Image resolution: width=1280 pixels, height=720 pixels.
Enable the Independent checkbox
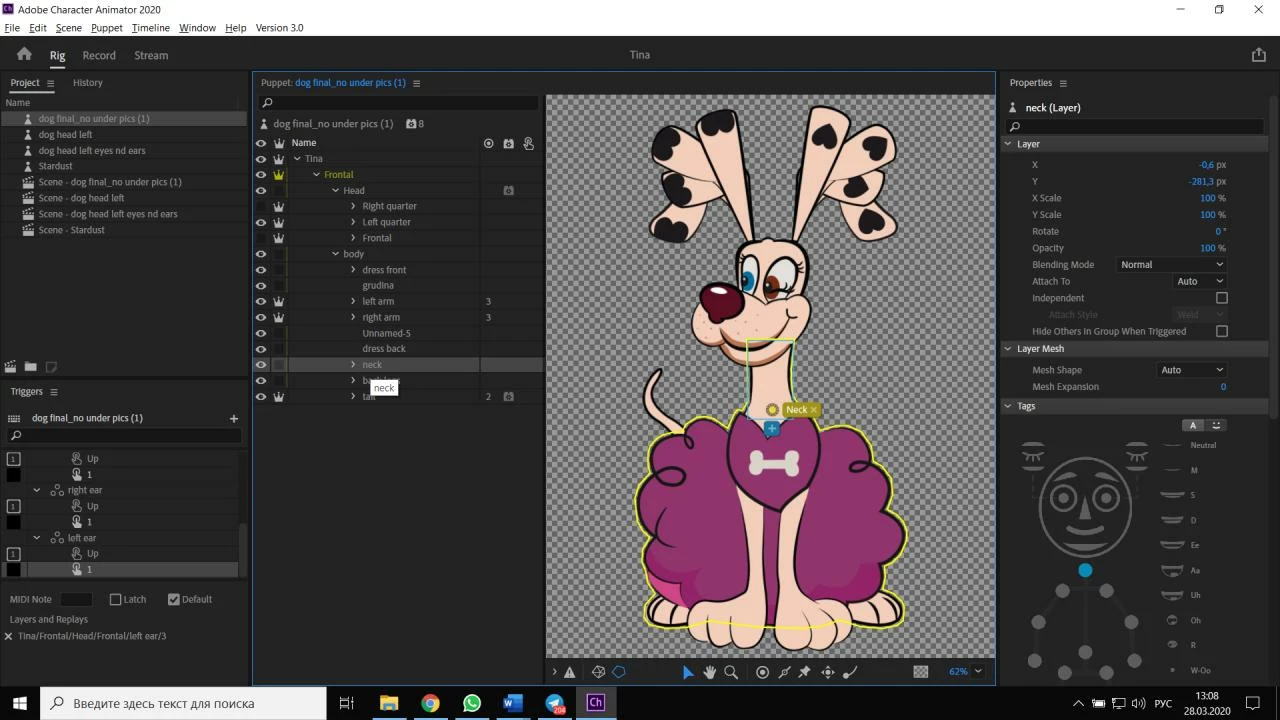(1221, 298)
